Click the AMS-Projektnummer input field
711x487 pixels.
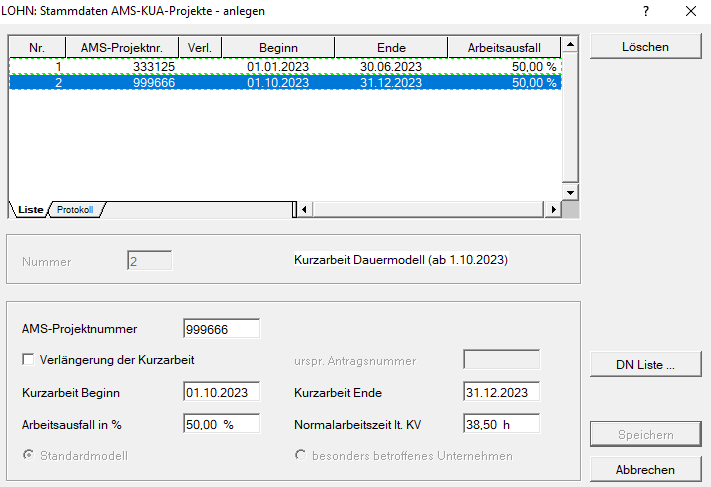tap(221, 329)
